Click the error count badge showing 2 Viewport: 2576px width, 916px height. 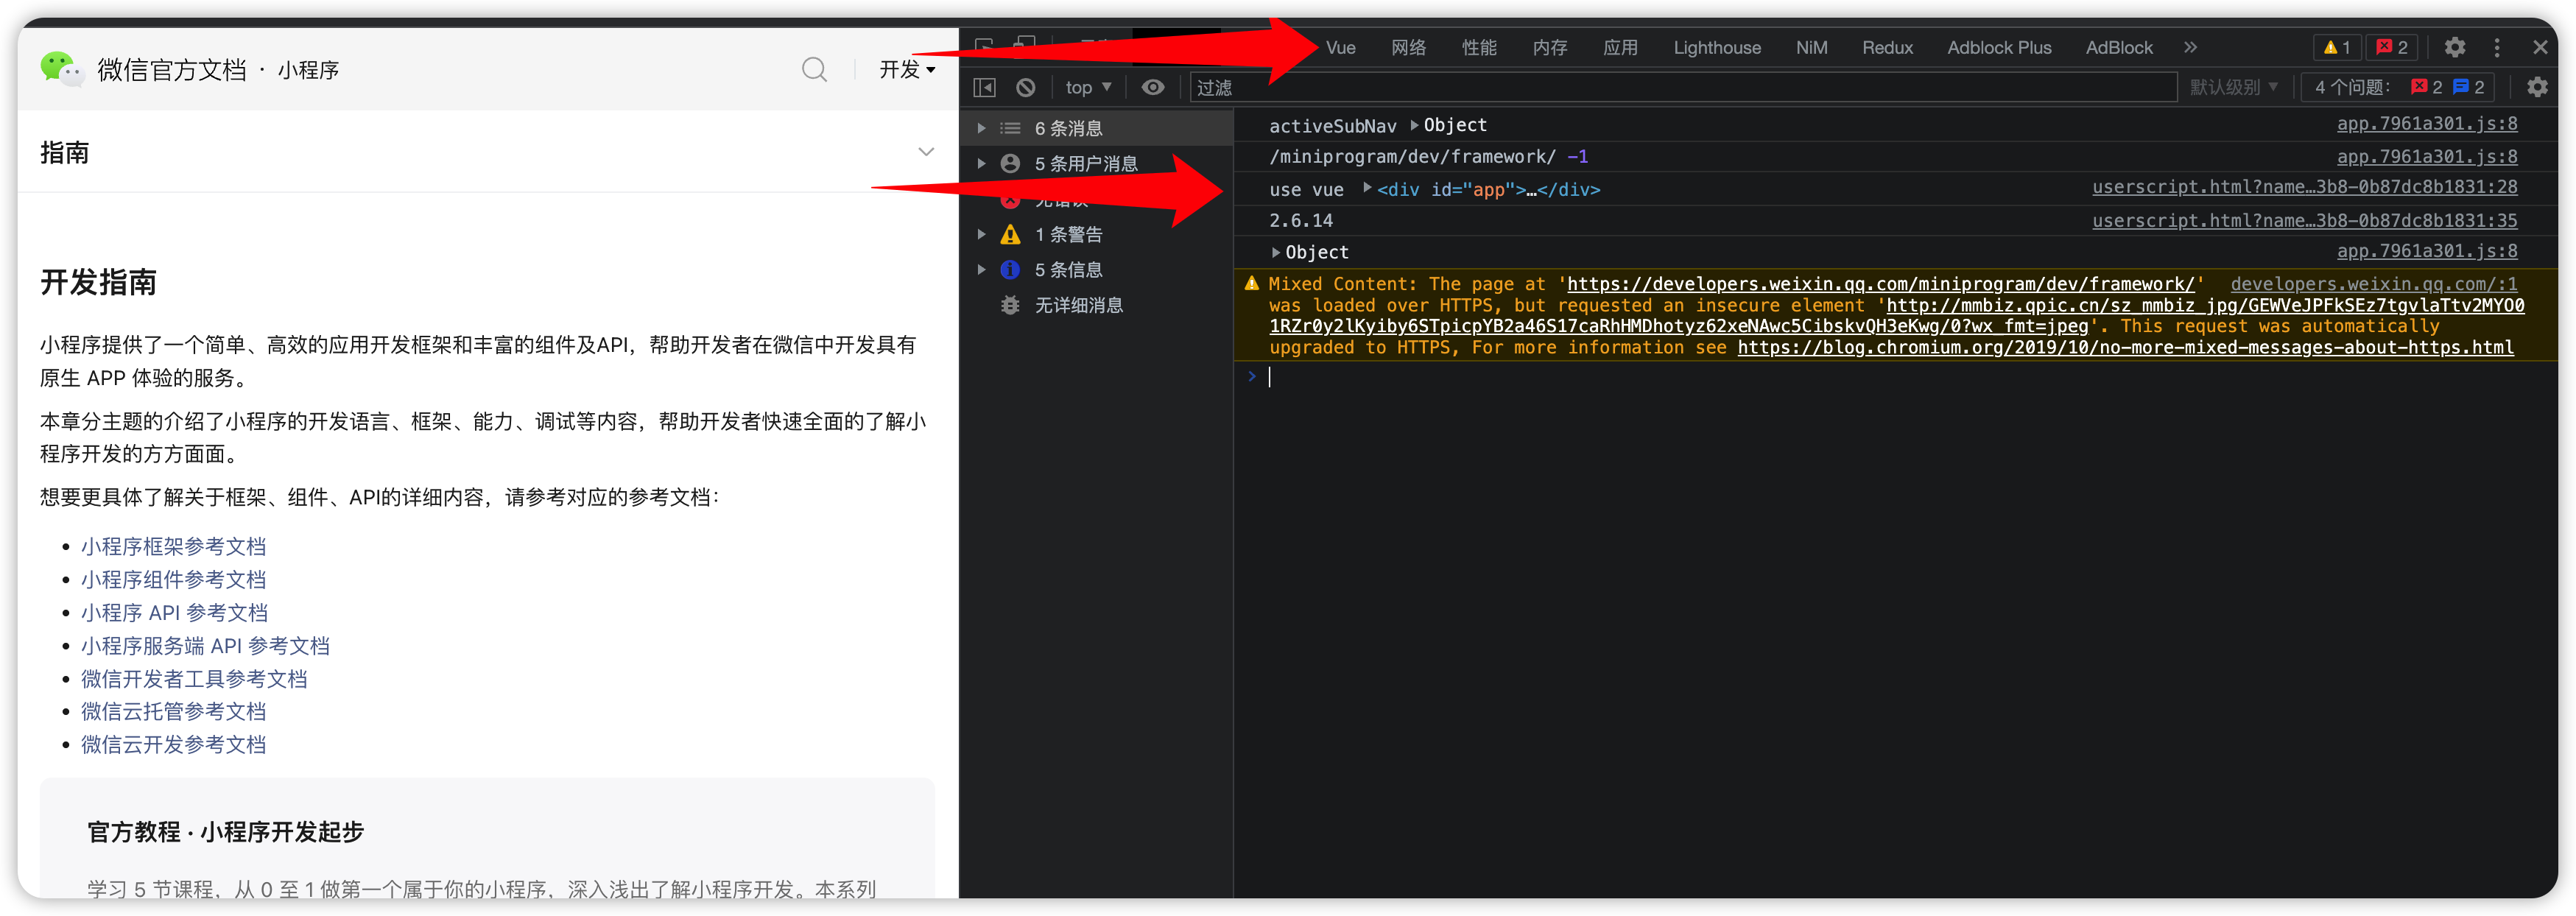coord(2392,47)
